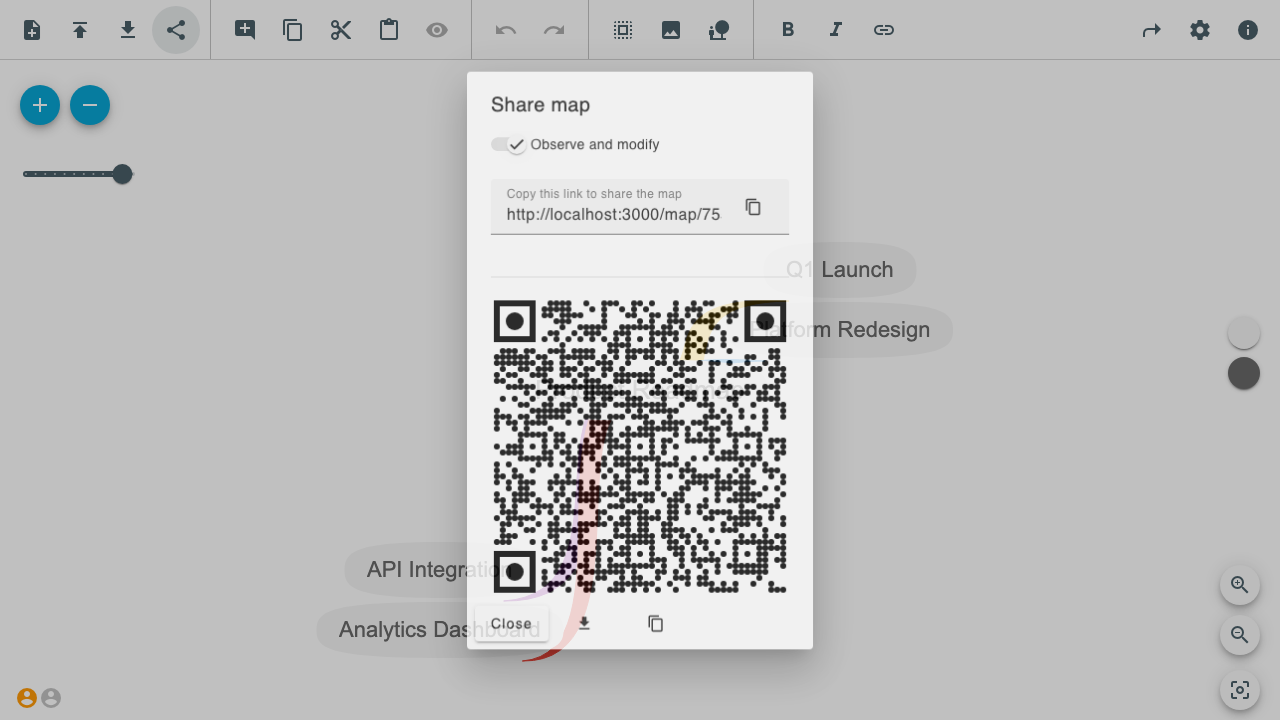Create a new map file
The image size is (1280, 720).
(x=32, y=30)
